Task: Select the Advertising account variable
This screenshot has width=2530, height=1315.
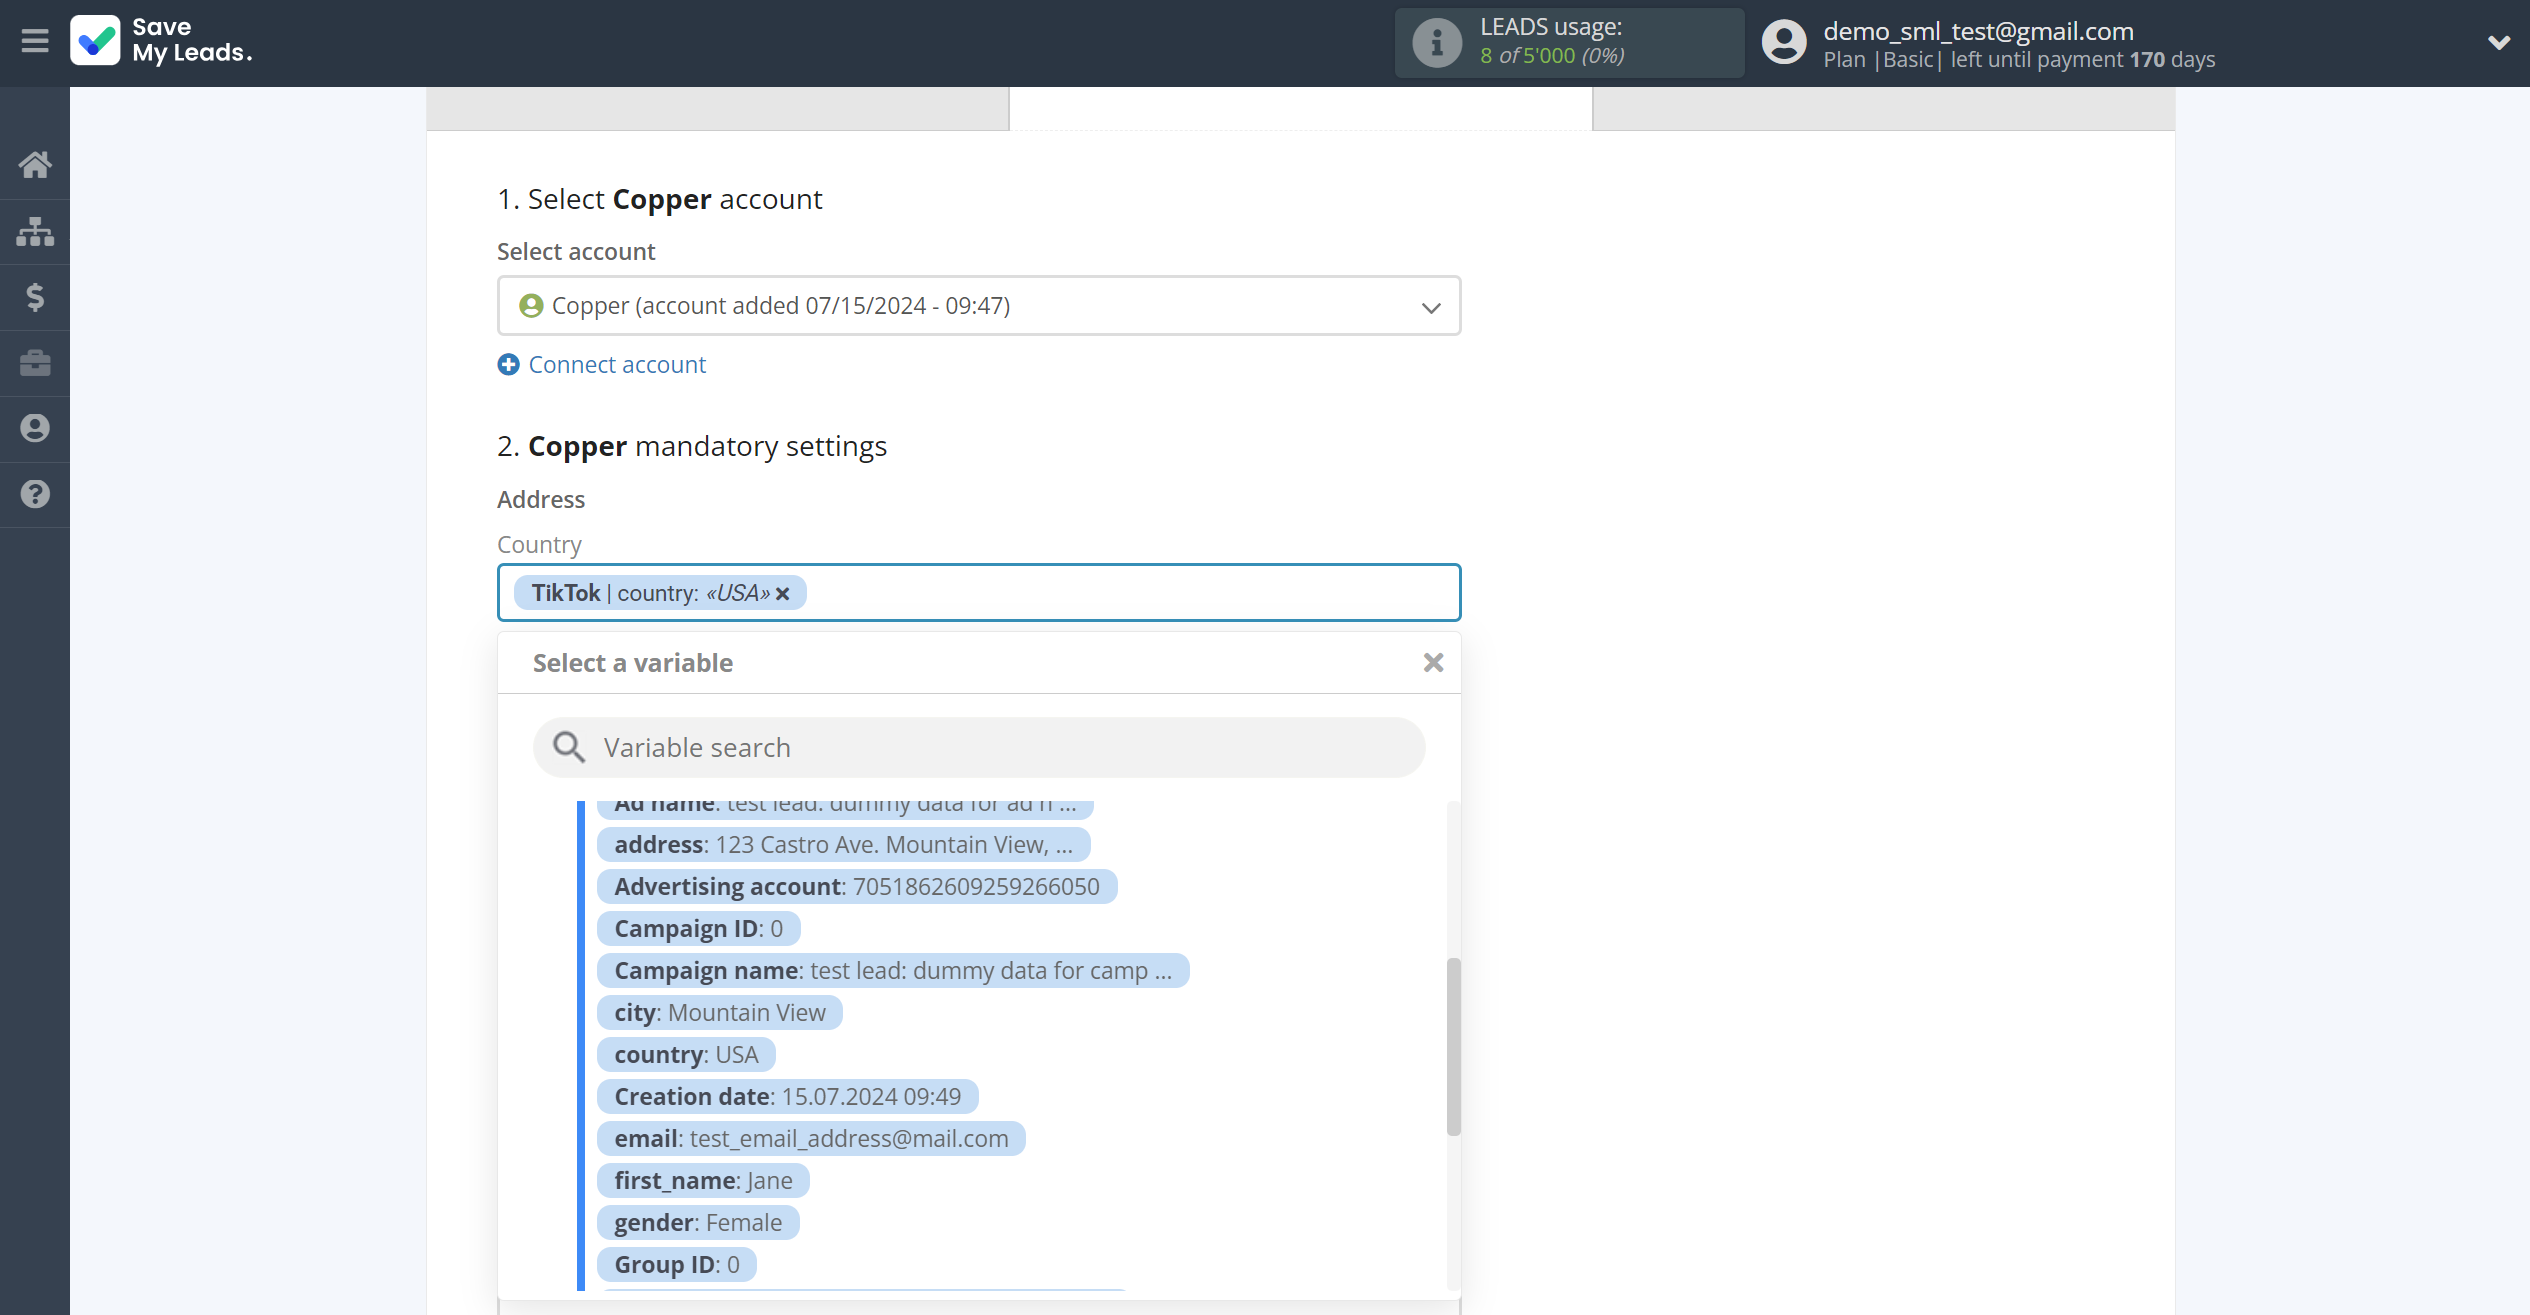Action: tap(857, 887)
